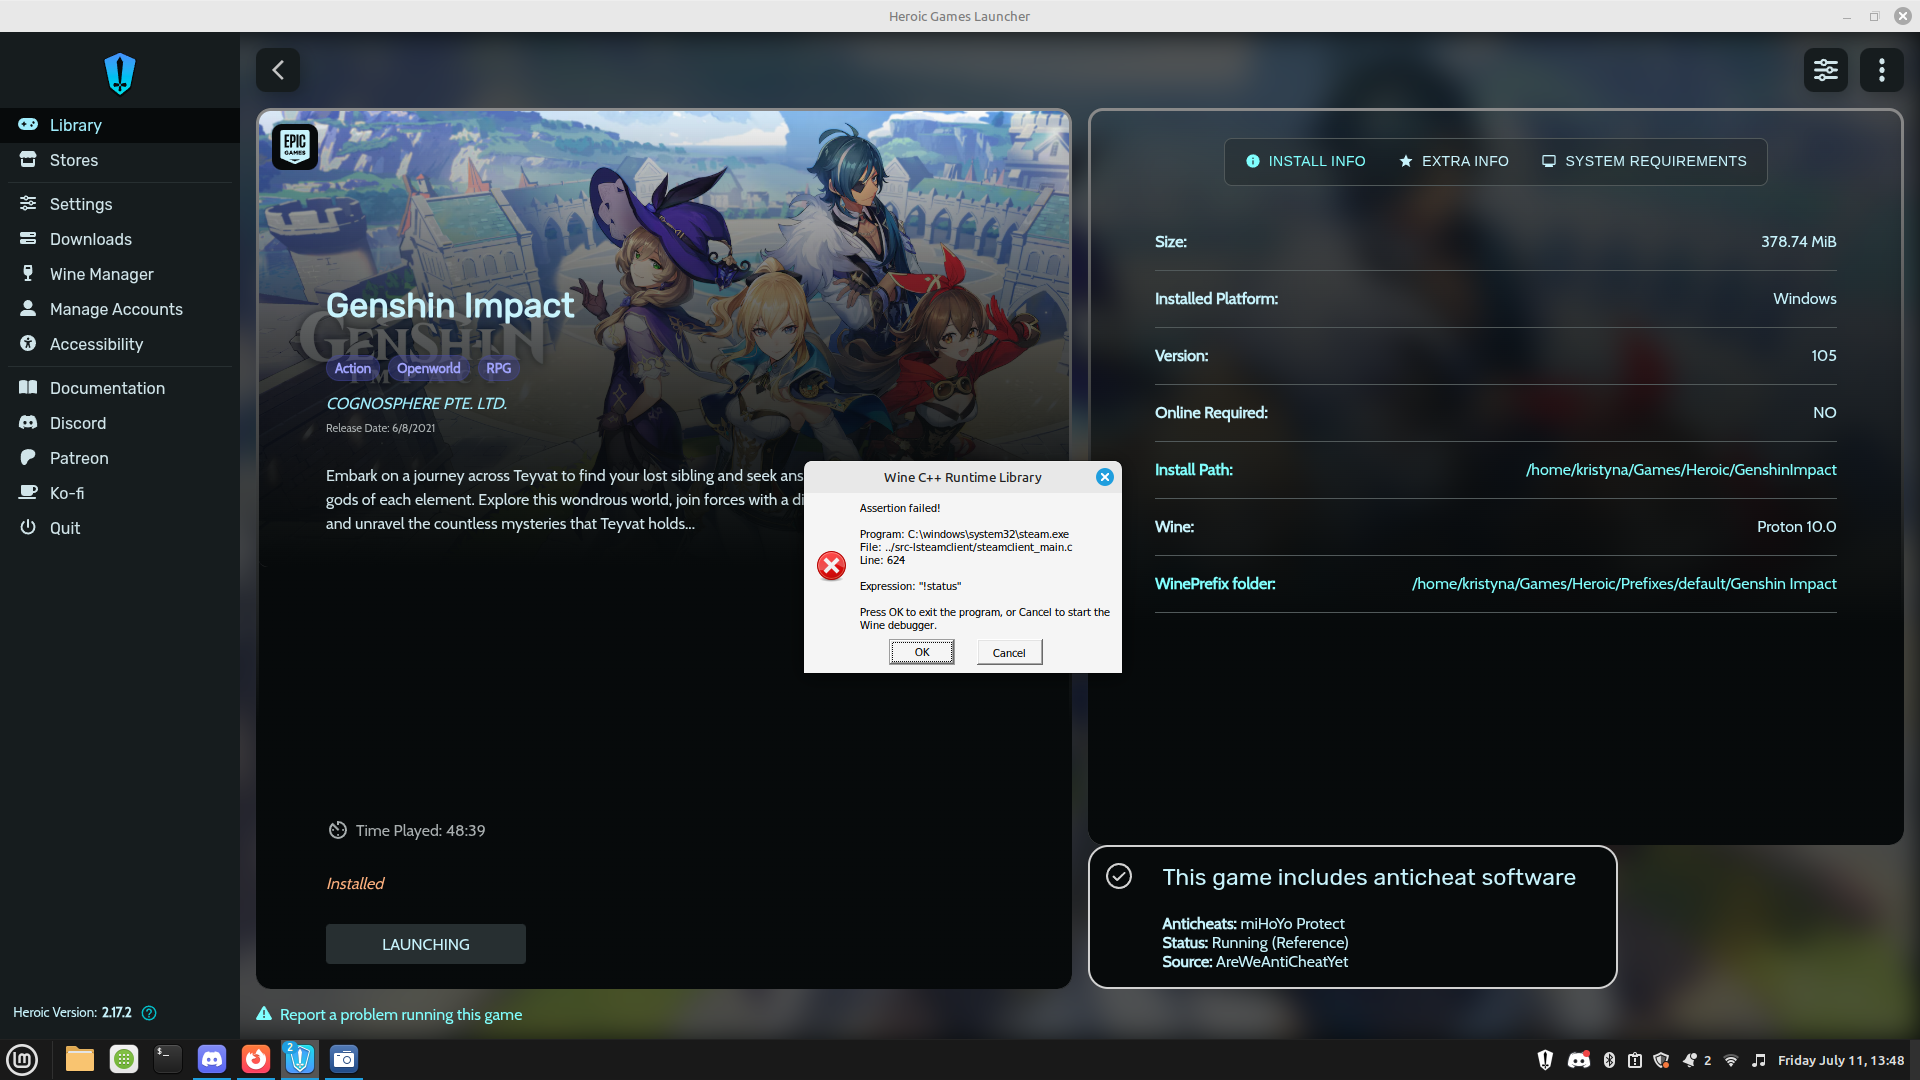The height and width of the screenshot is (1080, 1920).
Task: Open the Ko-fi link in the sidebar
Action: [x=120, y=493]
